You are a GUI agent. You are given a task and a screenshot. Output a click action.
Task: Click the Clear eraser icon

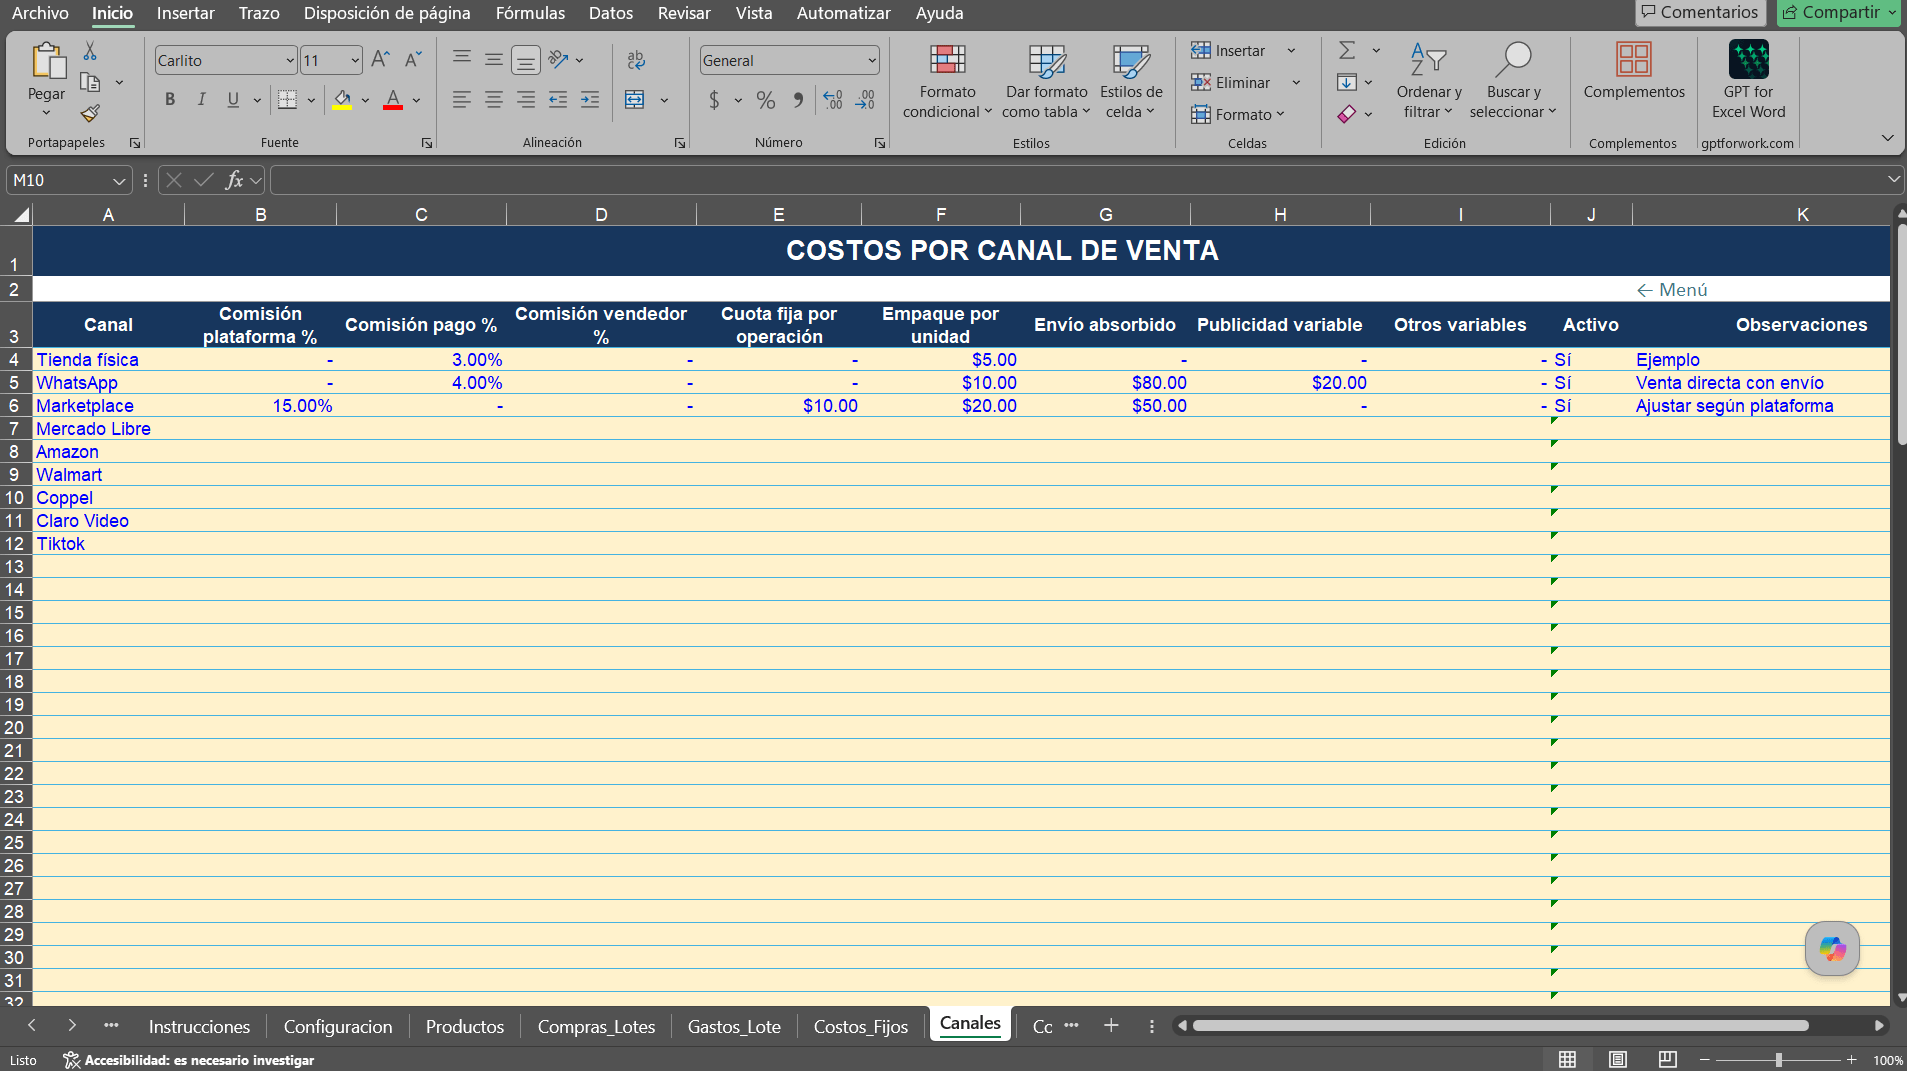click(x=1347, y=114)
